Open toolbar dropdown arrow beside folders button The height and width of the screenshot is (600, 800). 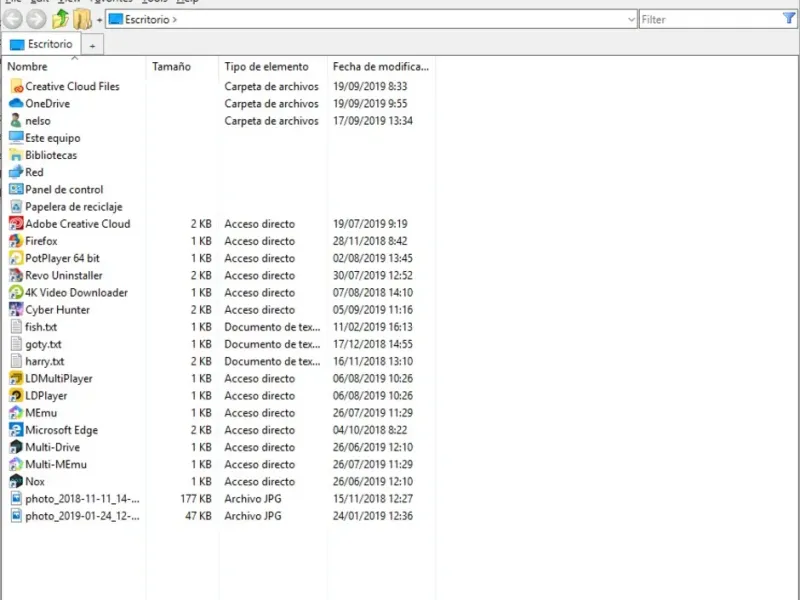point(99,20)
